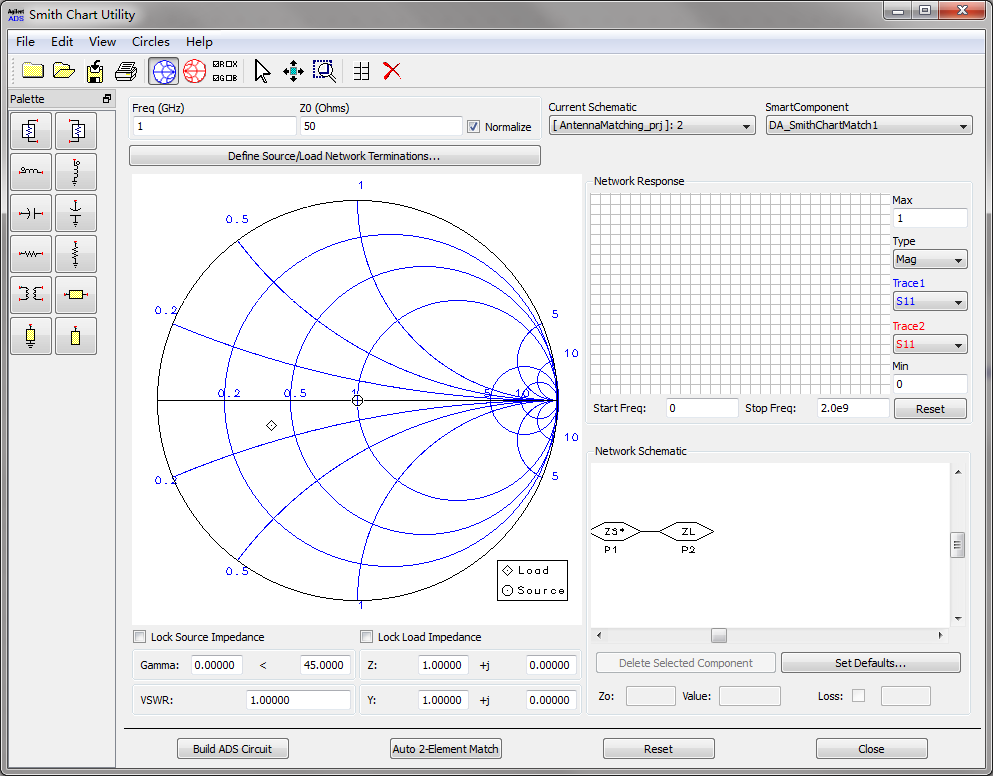
Task: Click the schematic scrollbar right arrow
Action: (940, 635)
